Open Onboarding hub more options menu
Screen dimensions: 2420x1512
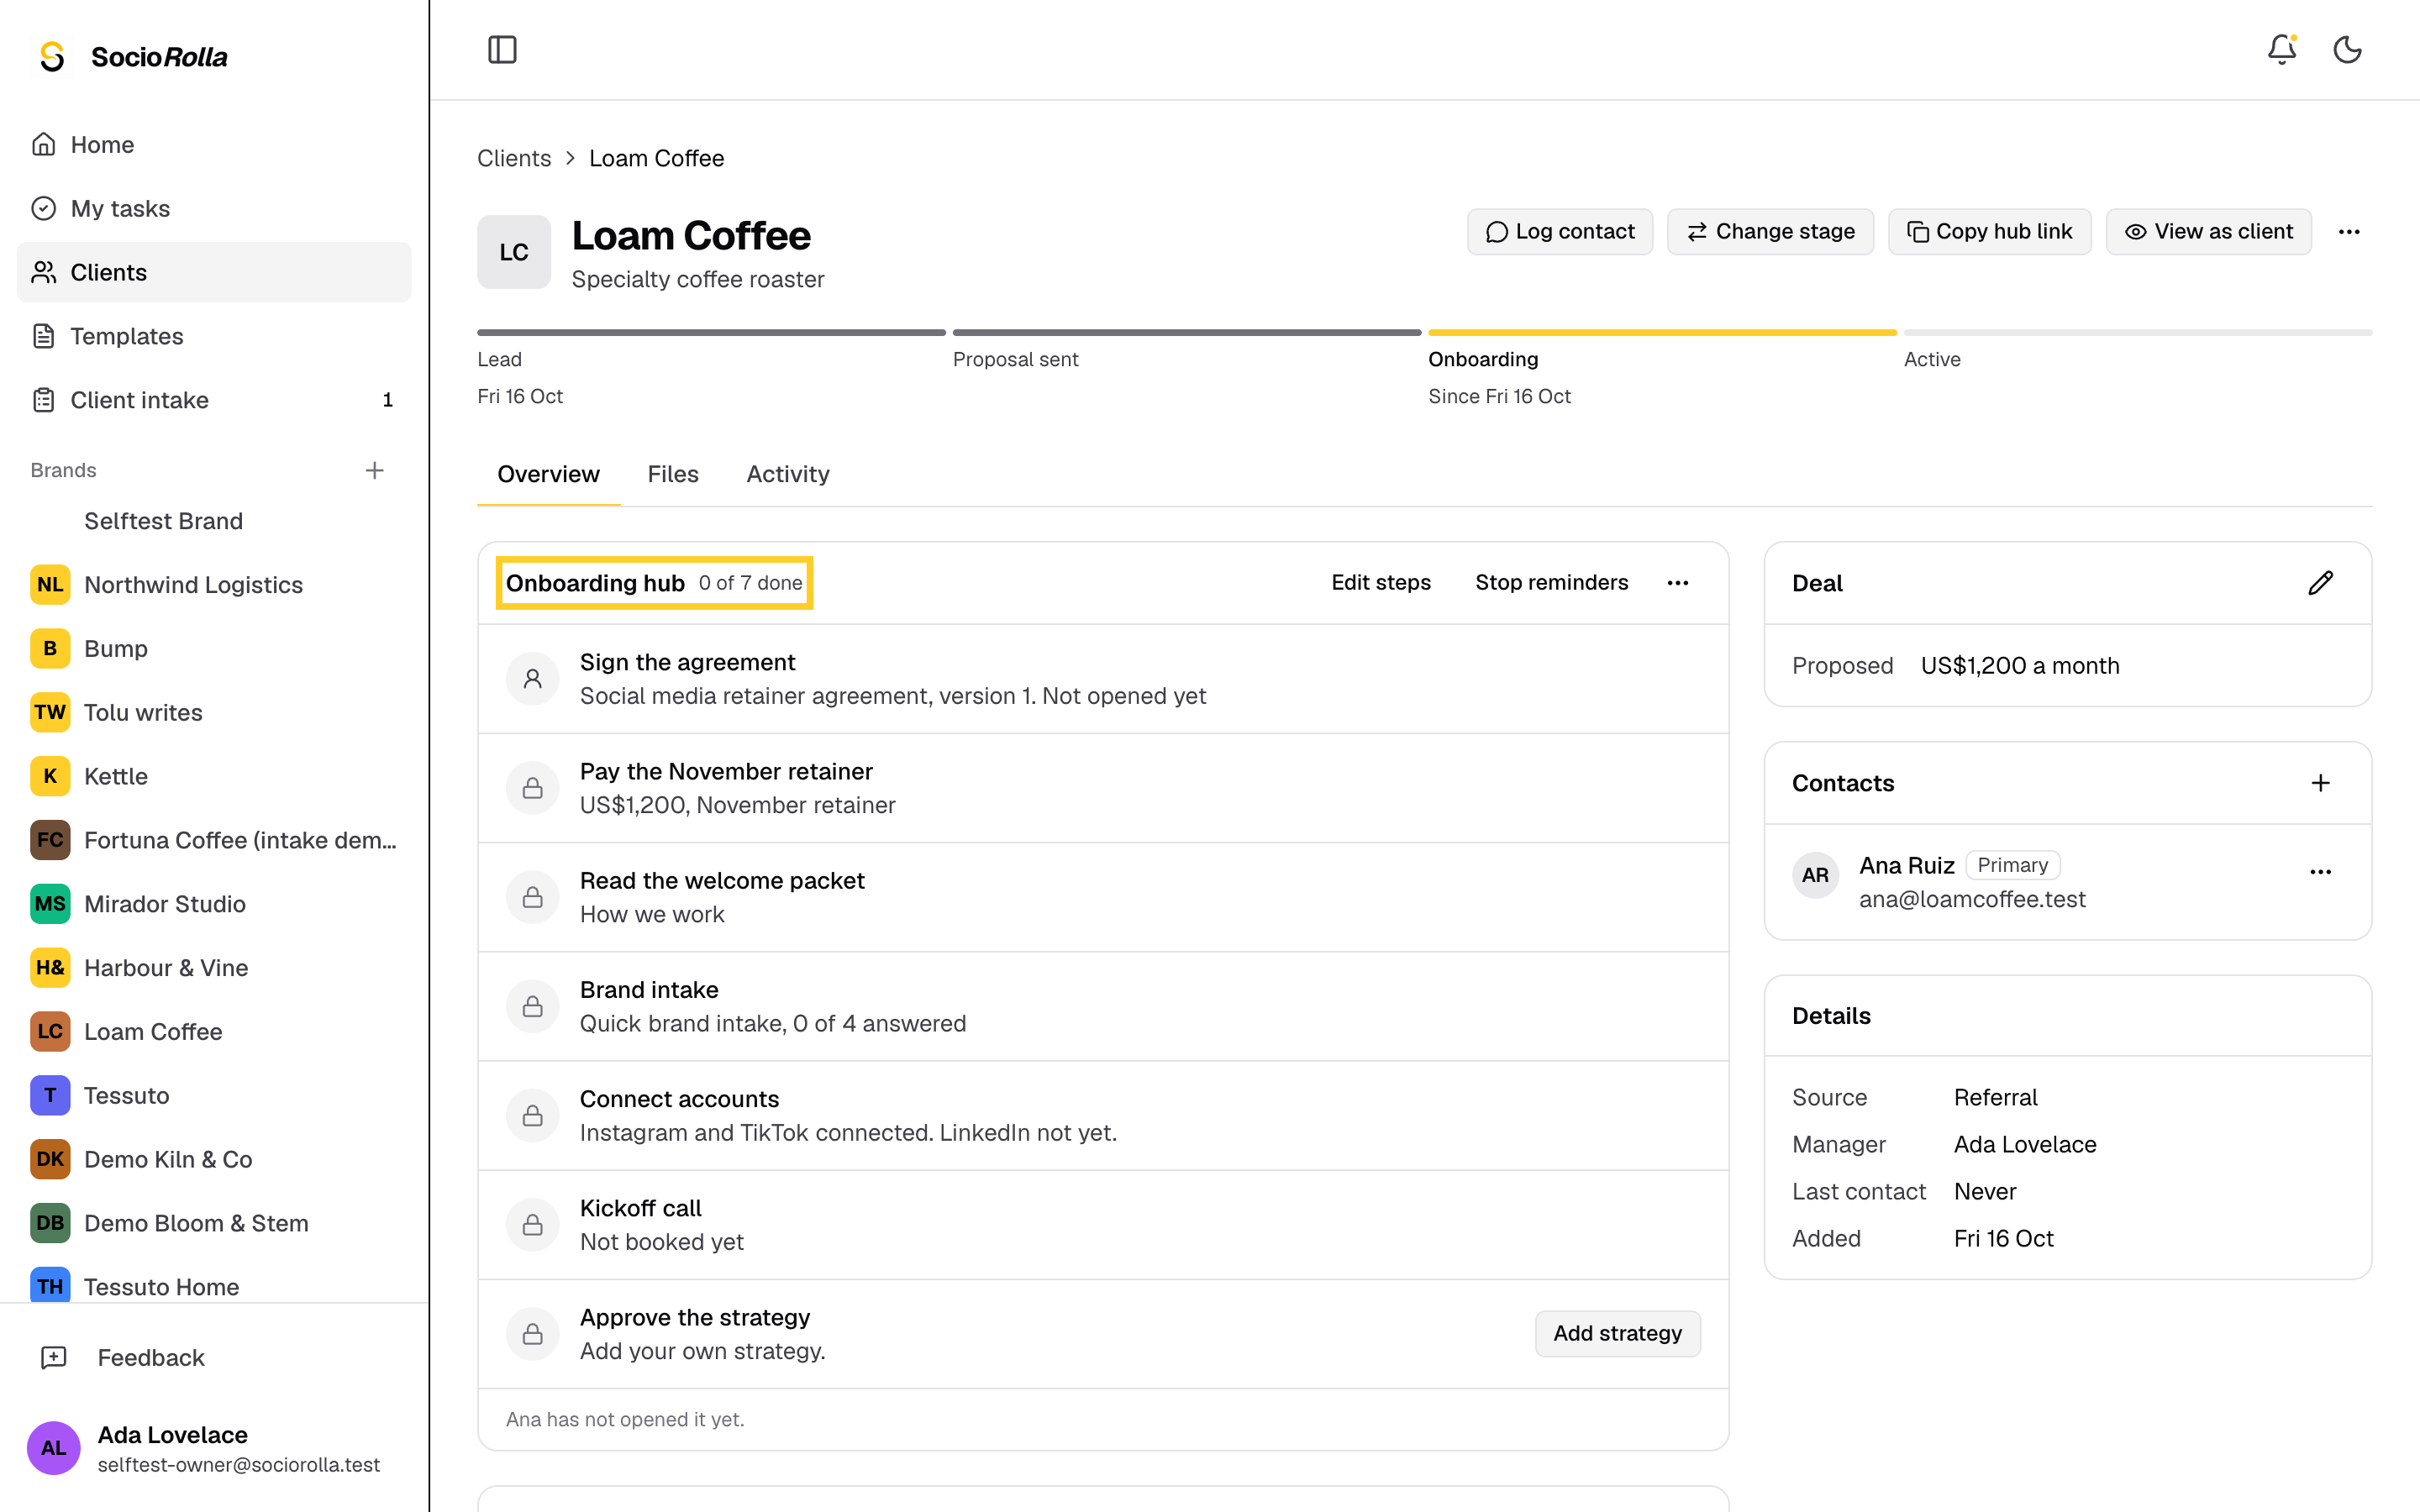1678,583
